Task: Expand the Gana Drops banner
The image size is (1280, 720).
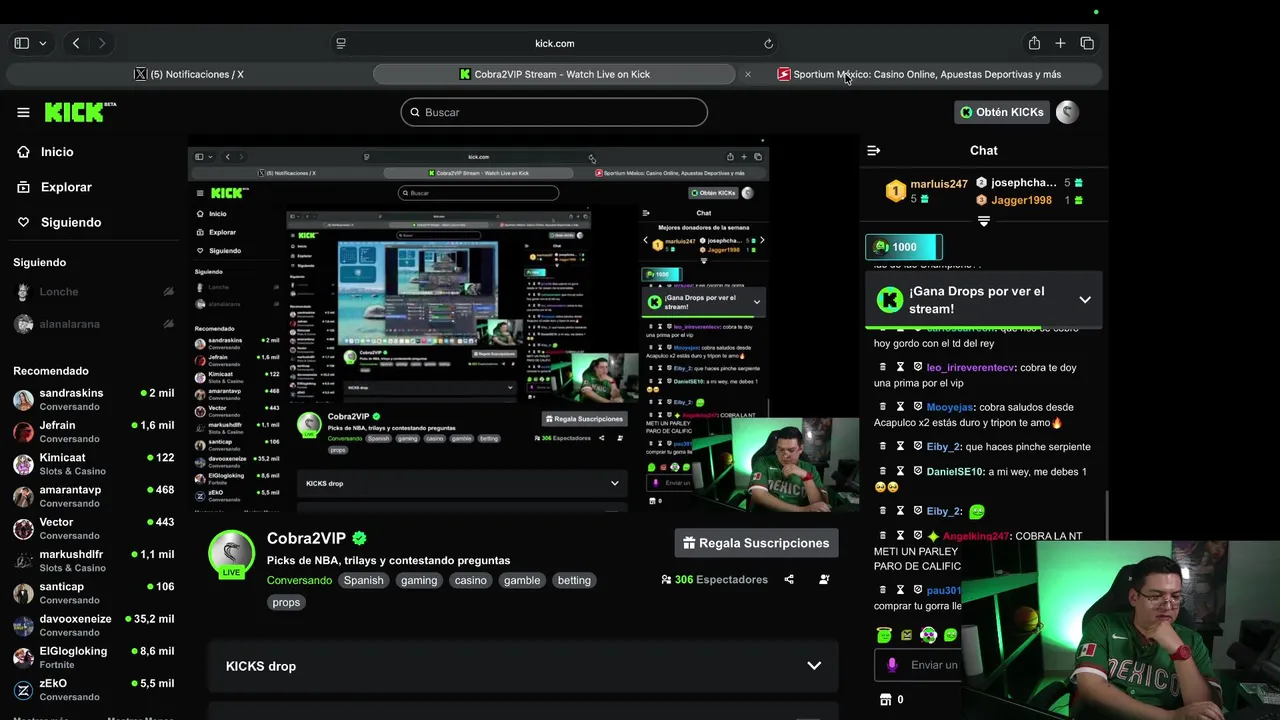Action: [x=1085, y=299]
